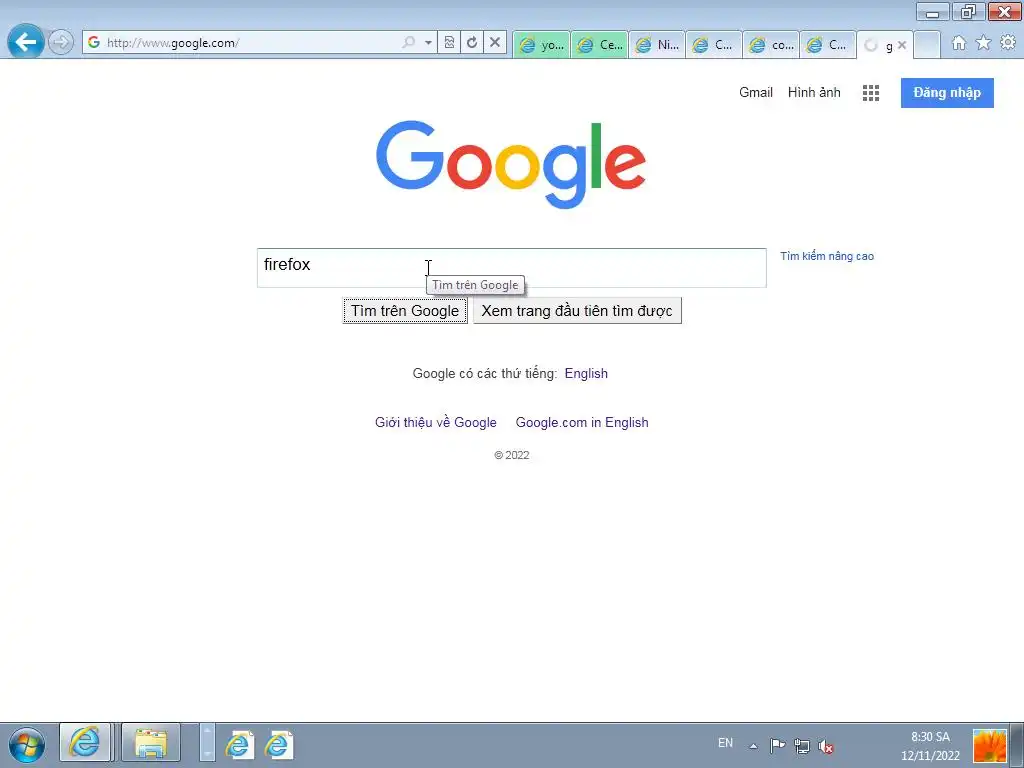Open Hình ảnh (Images) link
The width and height of the screenshot is (1024, 768).
pos(814,93)
